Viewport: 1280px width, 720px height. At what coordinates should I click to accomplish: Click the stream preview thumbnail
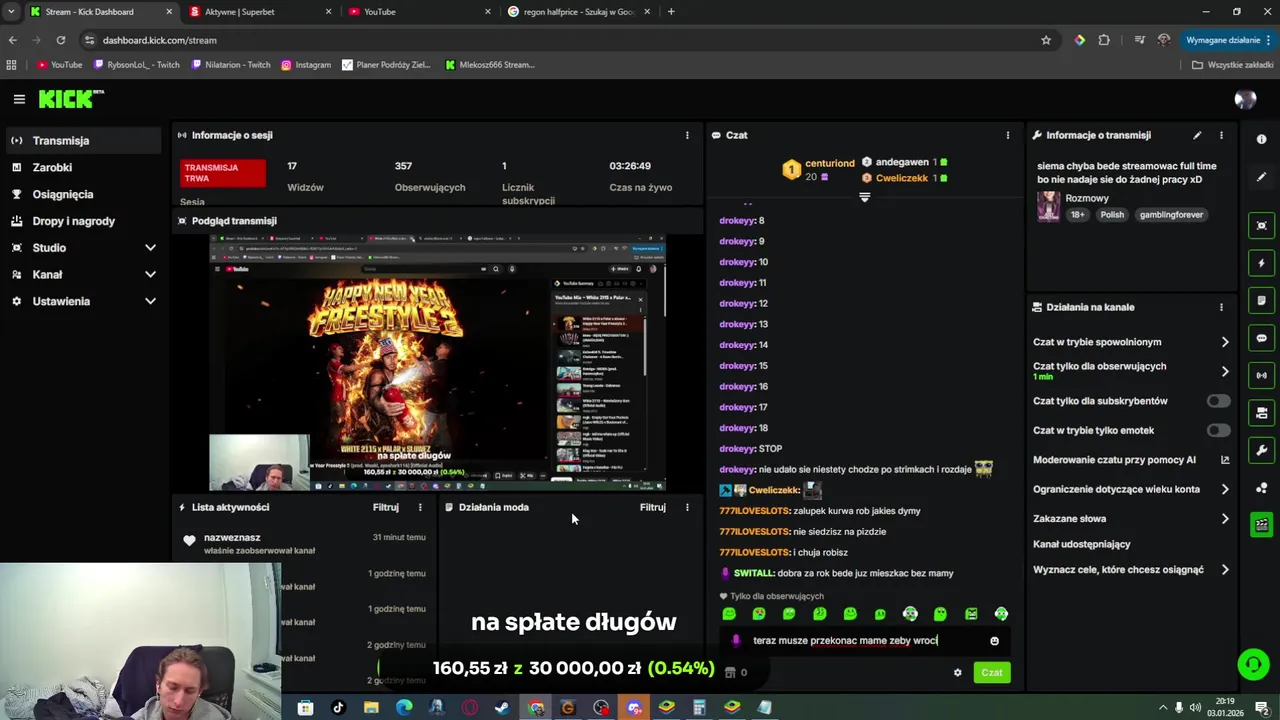pyautogui.click(x=437, y=362)
